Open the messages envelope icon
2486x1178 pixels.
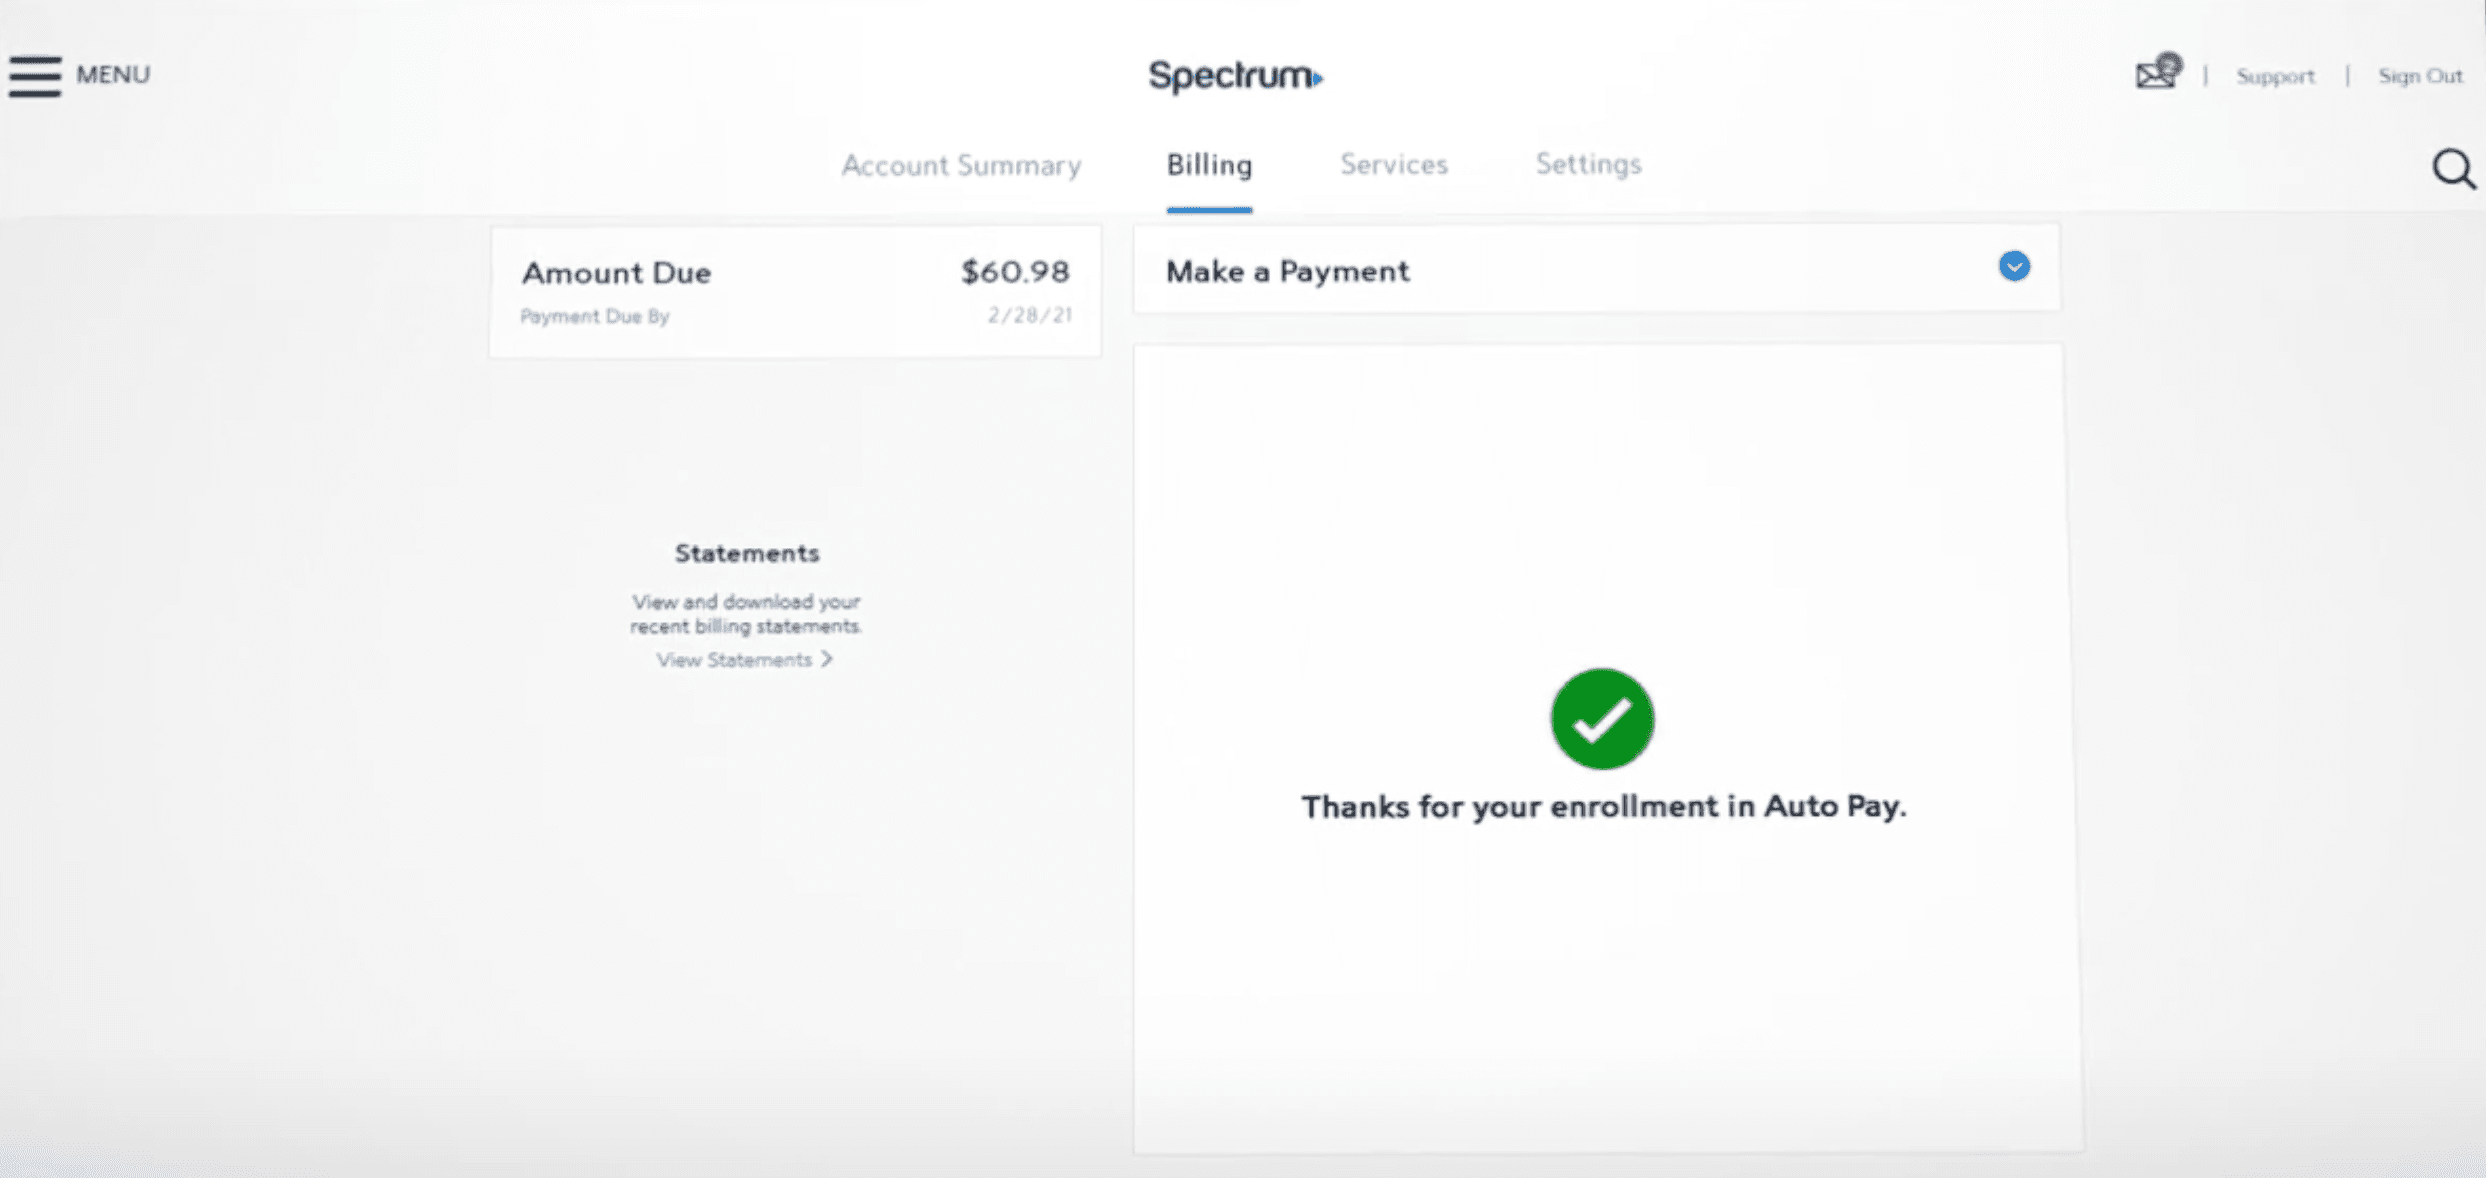tap(2156, 74)
